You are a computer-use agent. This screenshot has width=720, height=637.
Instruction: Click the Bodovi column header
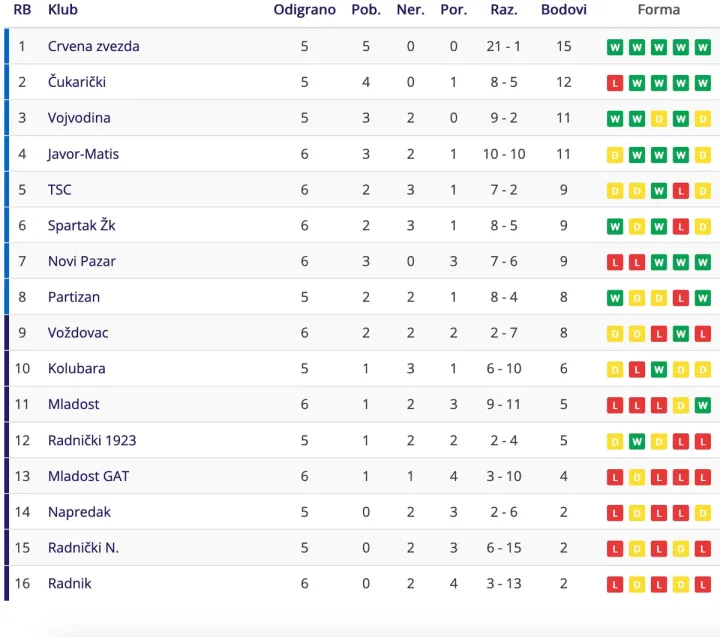(x=563, y=10)
